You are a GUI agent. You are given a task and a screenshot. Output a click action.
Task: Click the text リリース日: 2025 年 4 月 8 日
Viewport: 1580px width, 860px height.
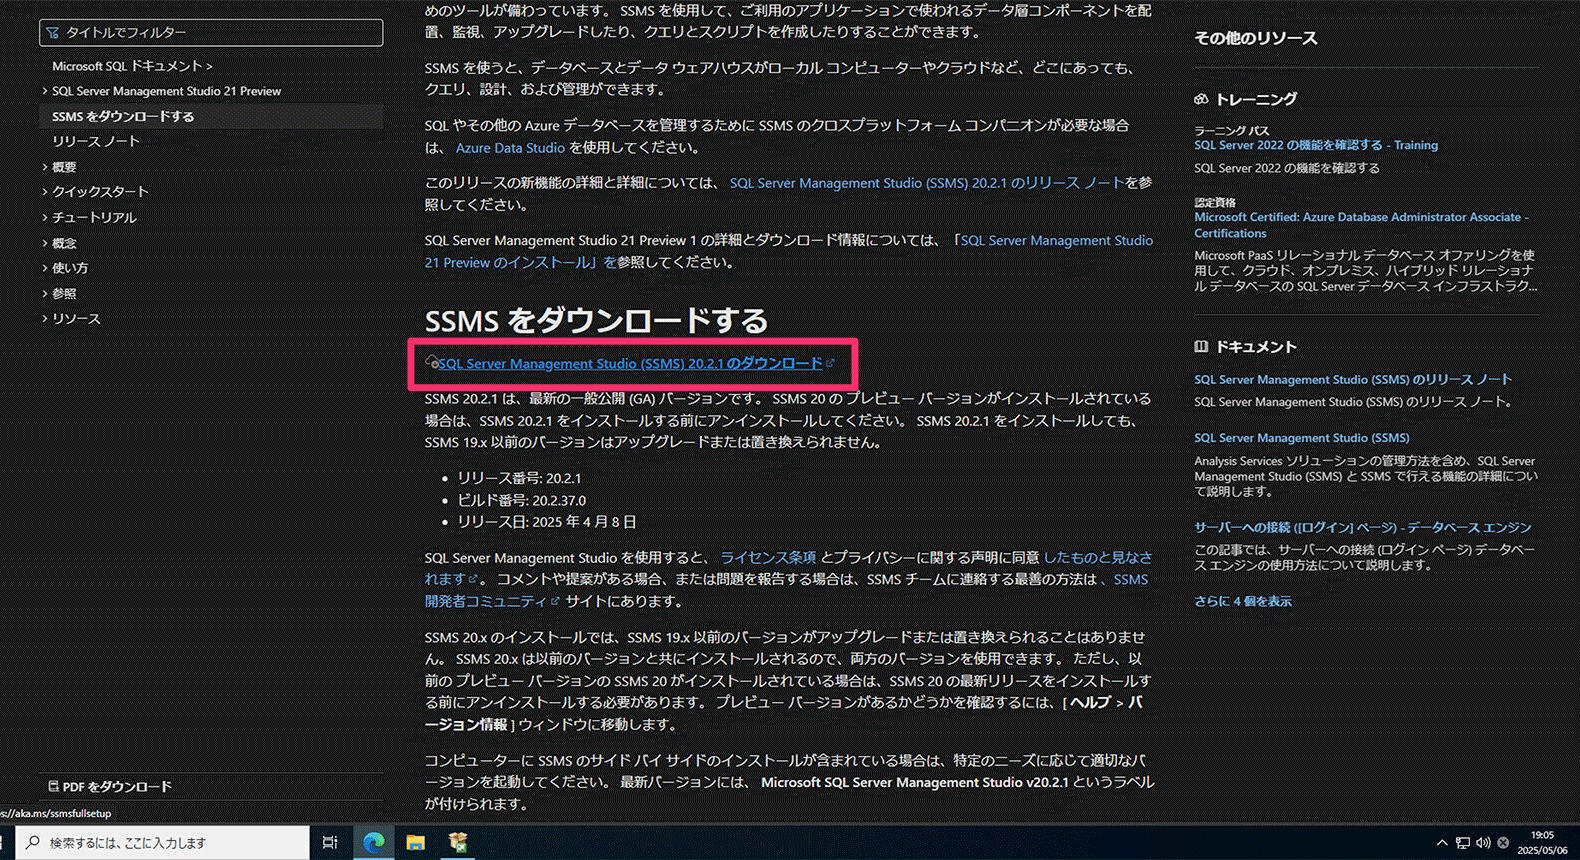pyautogui.click(x=547, y=522)
